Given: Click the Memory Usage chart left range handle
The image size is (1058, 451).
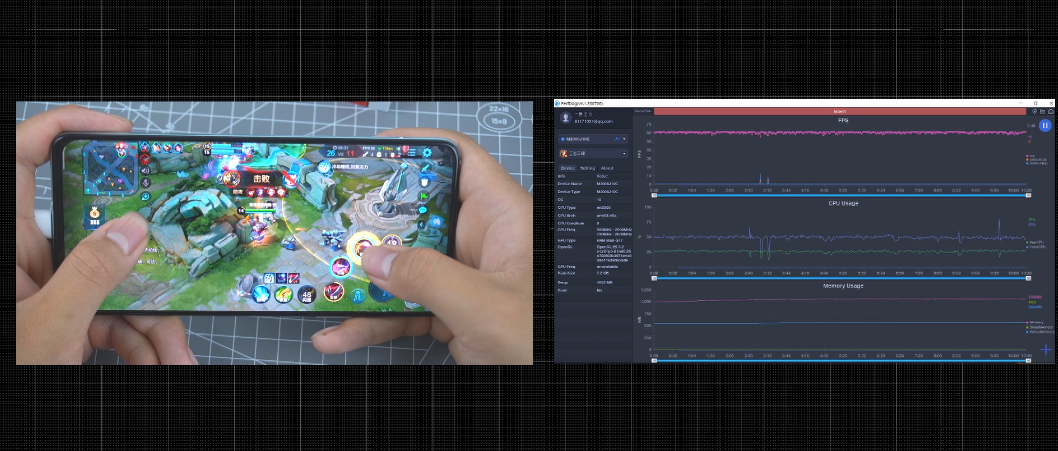Looking at the screenshot, I should pos(655,361).
